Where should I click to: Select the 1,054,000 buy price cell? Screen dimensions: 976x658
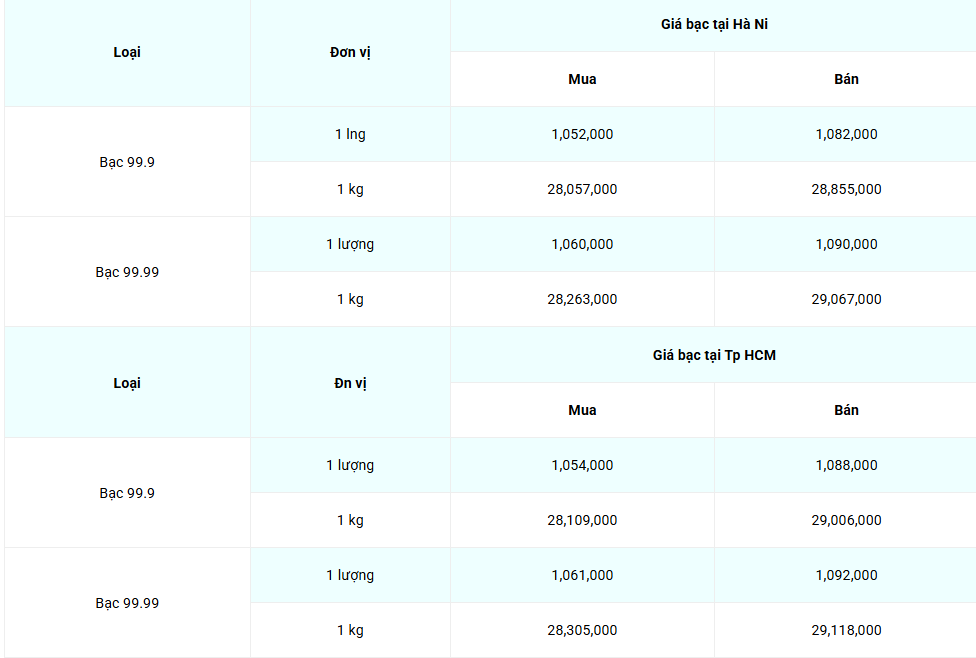click(x=582, y=465)
